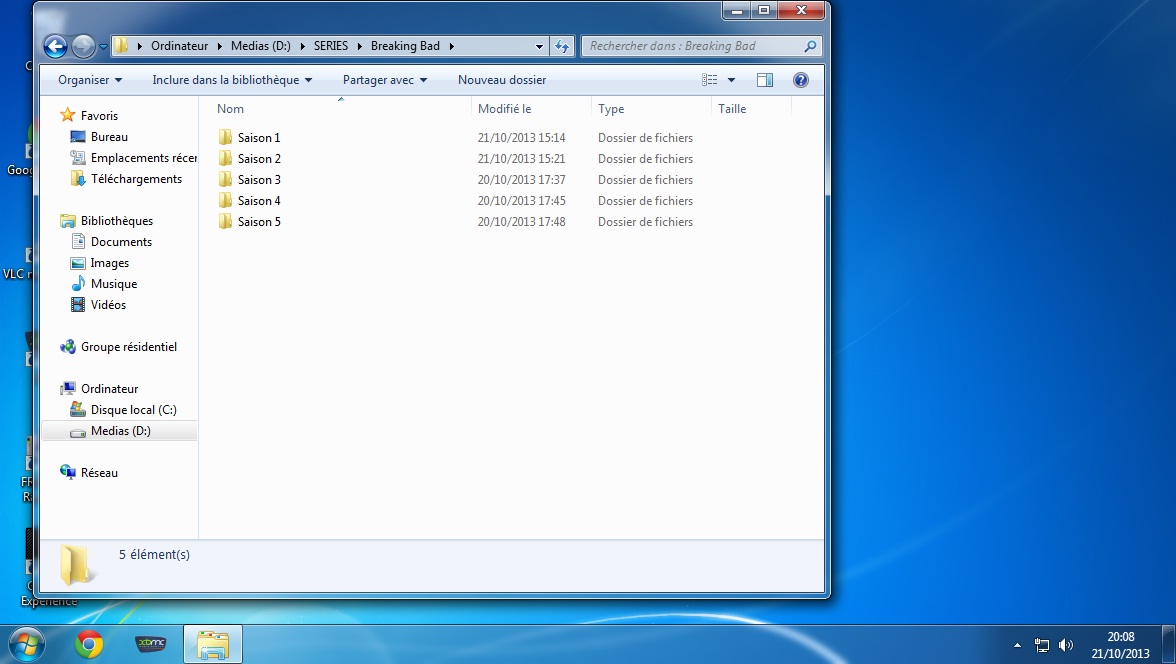
Task: Click the Forward navigation arrow
Action: pyautogui.click(x=83, y=47)
